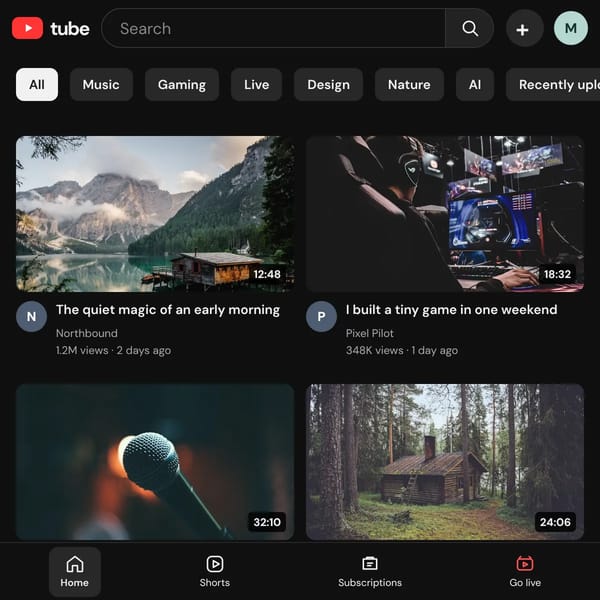The height and width of the screenshot is (600, 600).
Task: Open 'The quiet magic of an early morning' title
Action: pyautogui.click(x=168, y=310)
